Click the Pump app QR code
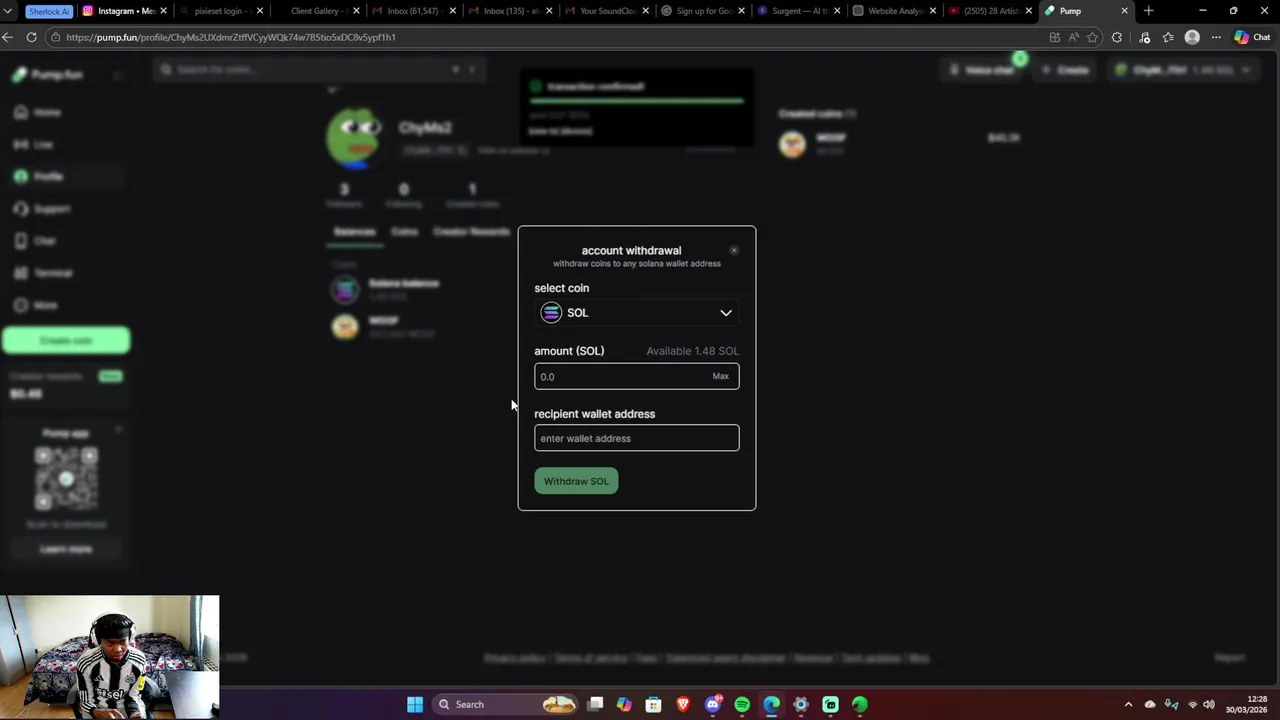The image size is (1280, 720). tap(66, 479)
